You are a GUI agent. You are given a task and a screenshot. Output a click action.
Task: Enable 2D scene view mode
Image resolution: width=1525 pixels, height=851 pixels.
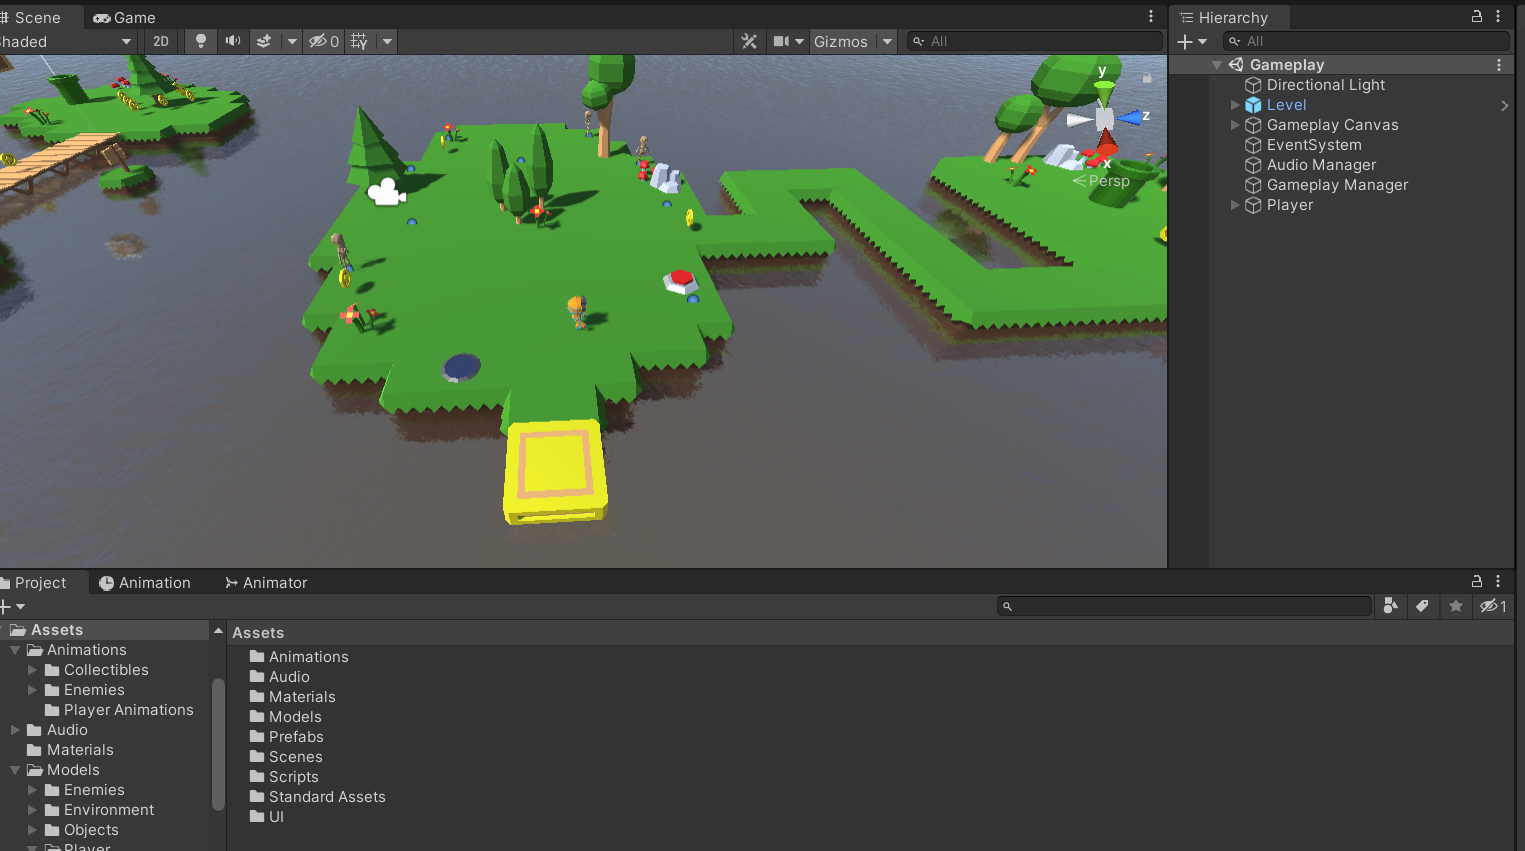tap(160, 41)
